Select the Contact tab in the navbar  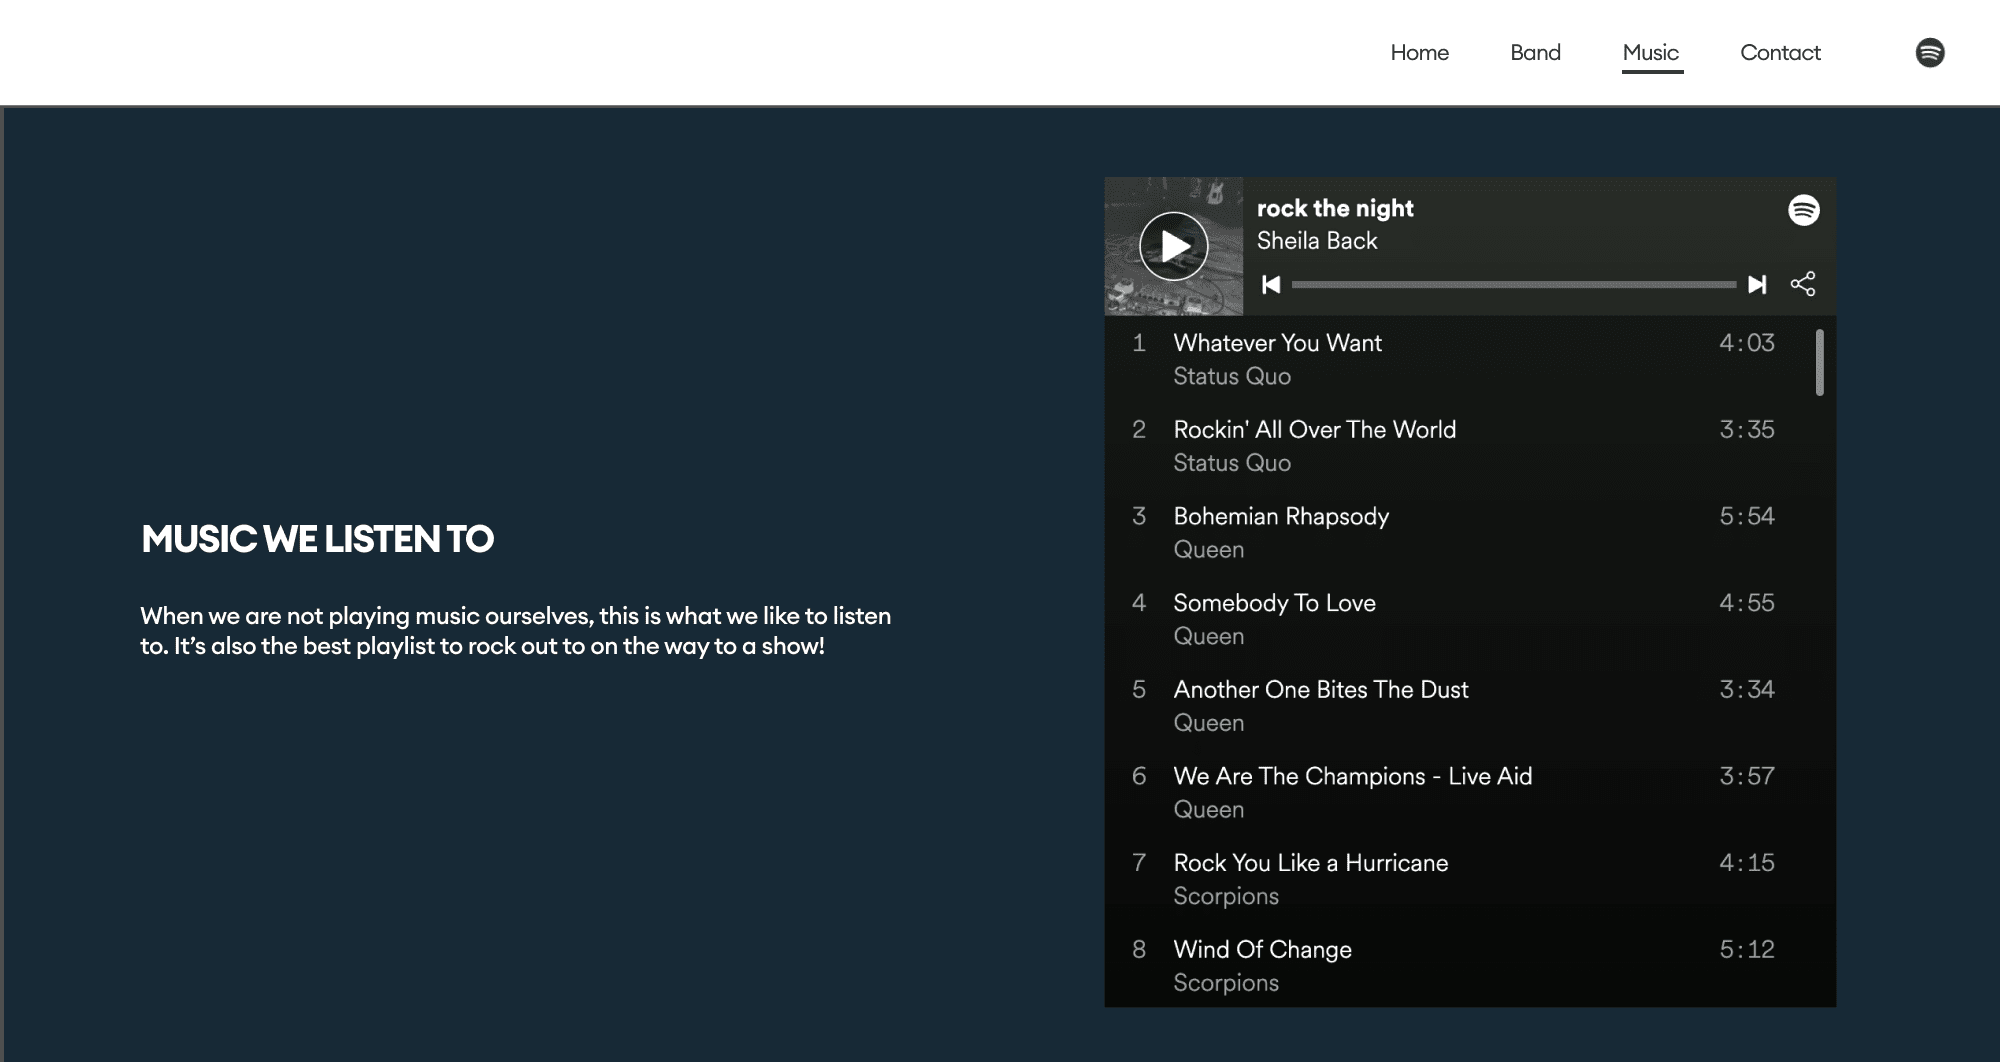click(1780, 52)
